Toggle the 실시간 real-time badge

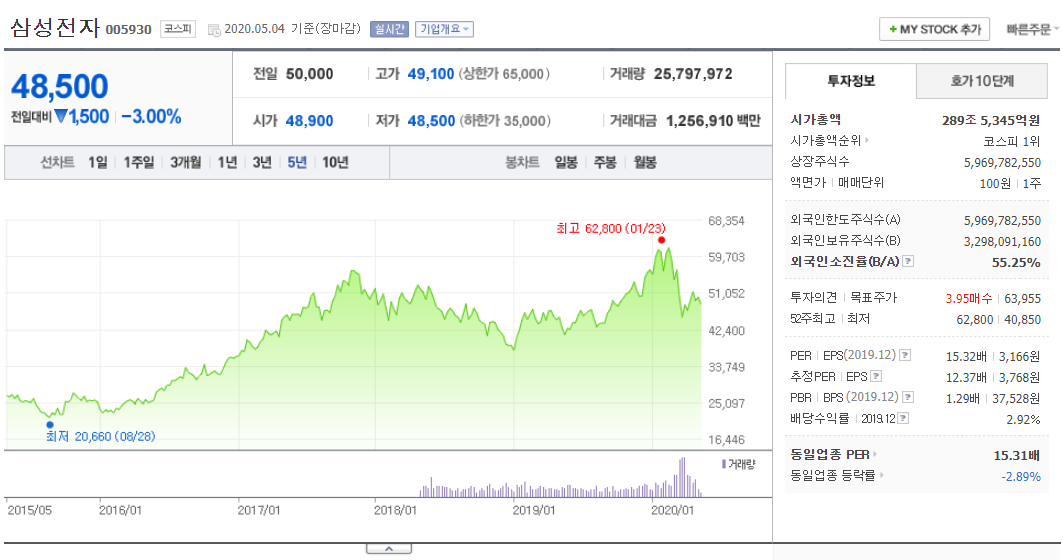point(389,29)
